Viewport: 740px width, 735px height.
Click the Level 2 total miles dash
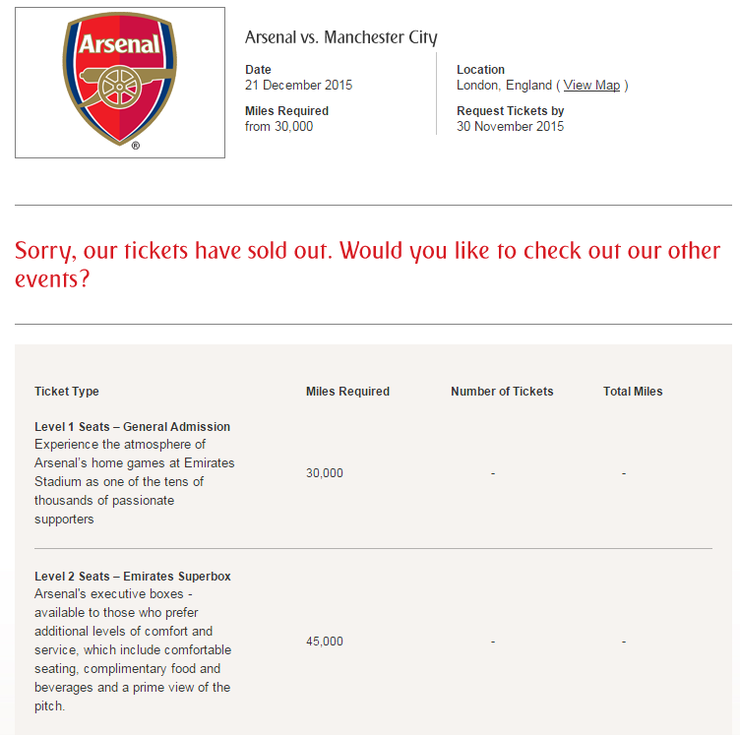pos(624,642)
